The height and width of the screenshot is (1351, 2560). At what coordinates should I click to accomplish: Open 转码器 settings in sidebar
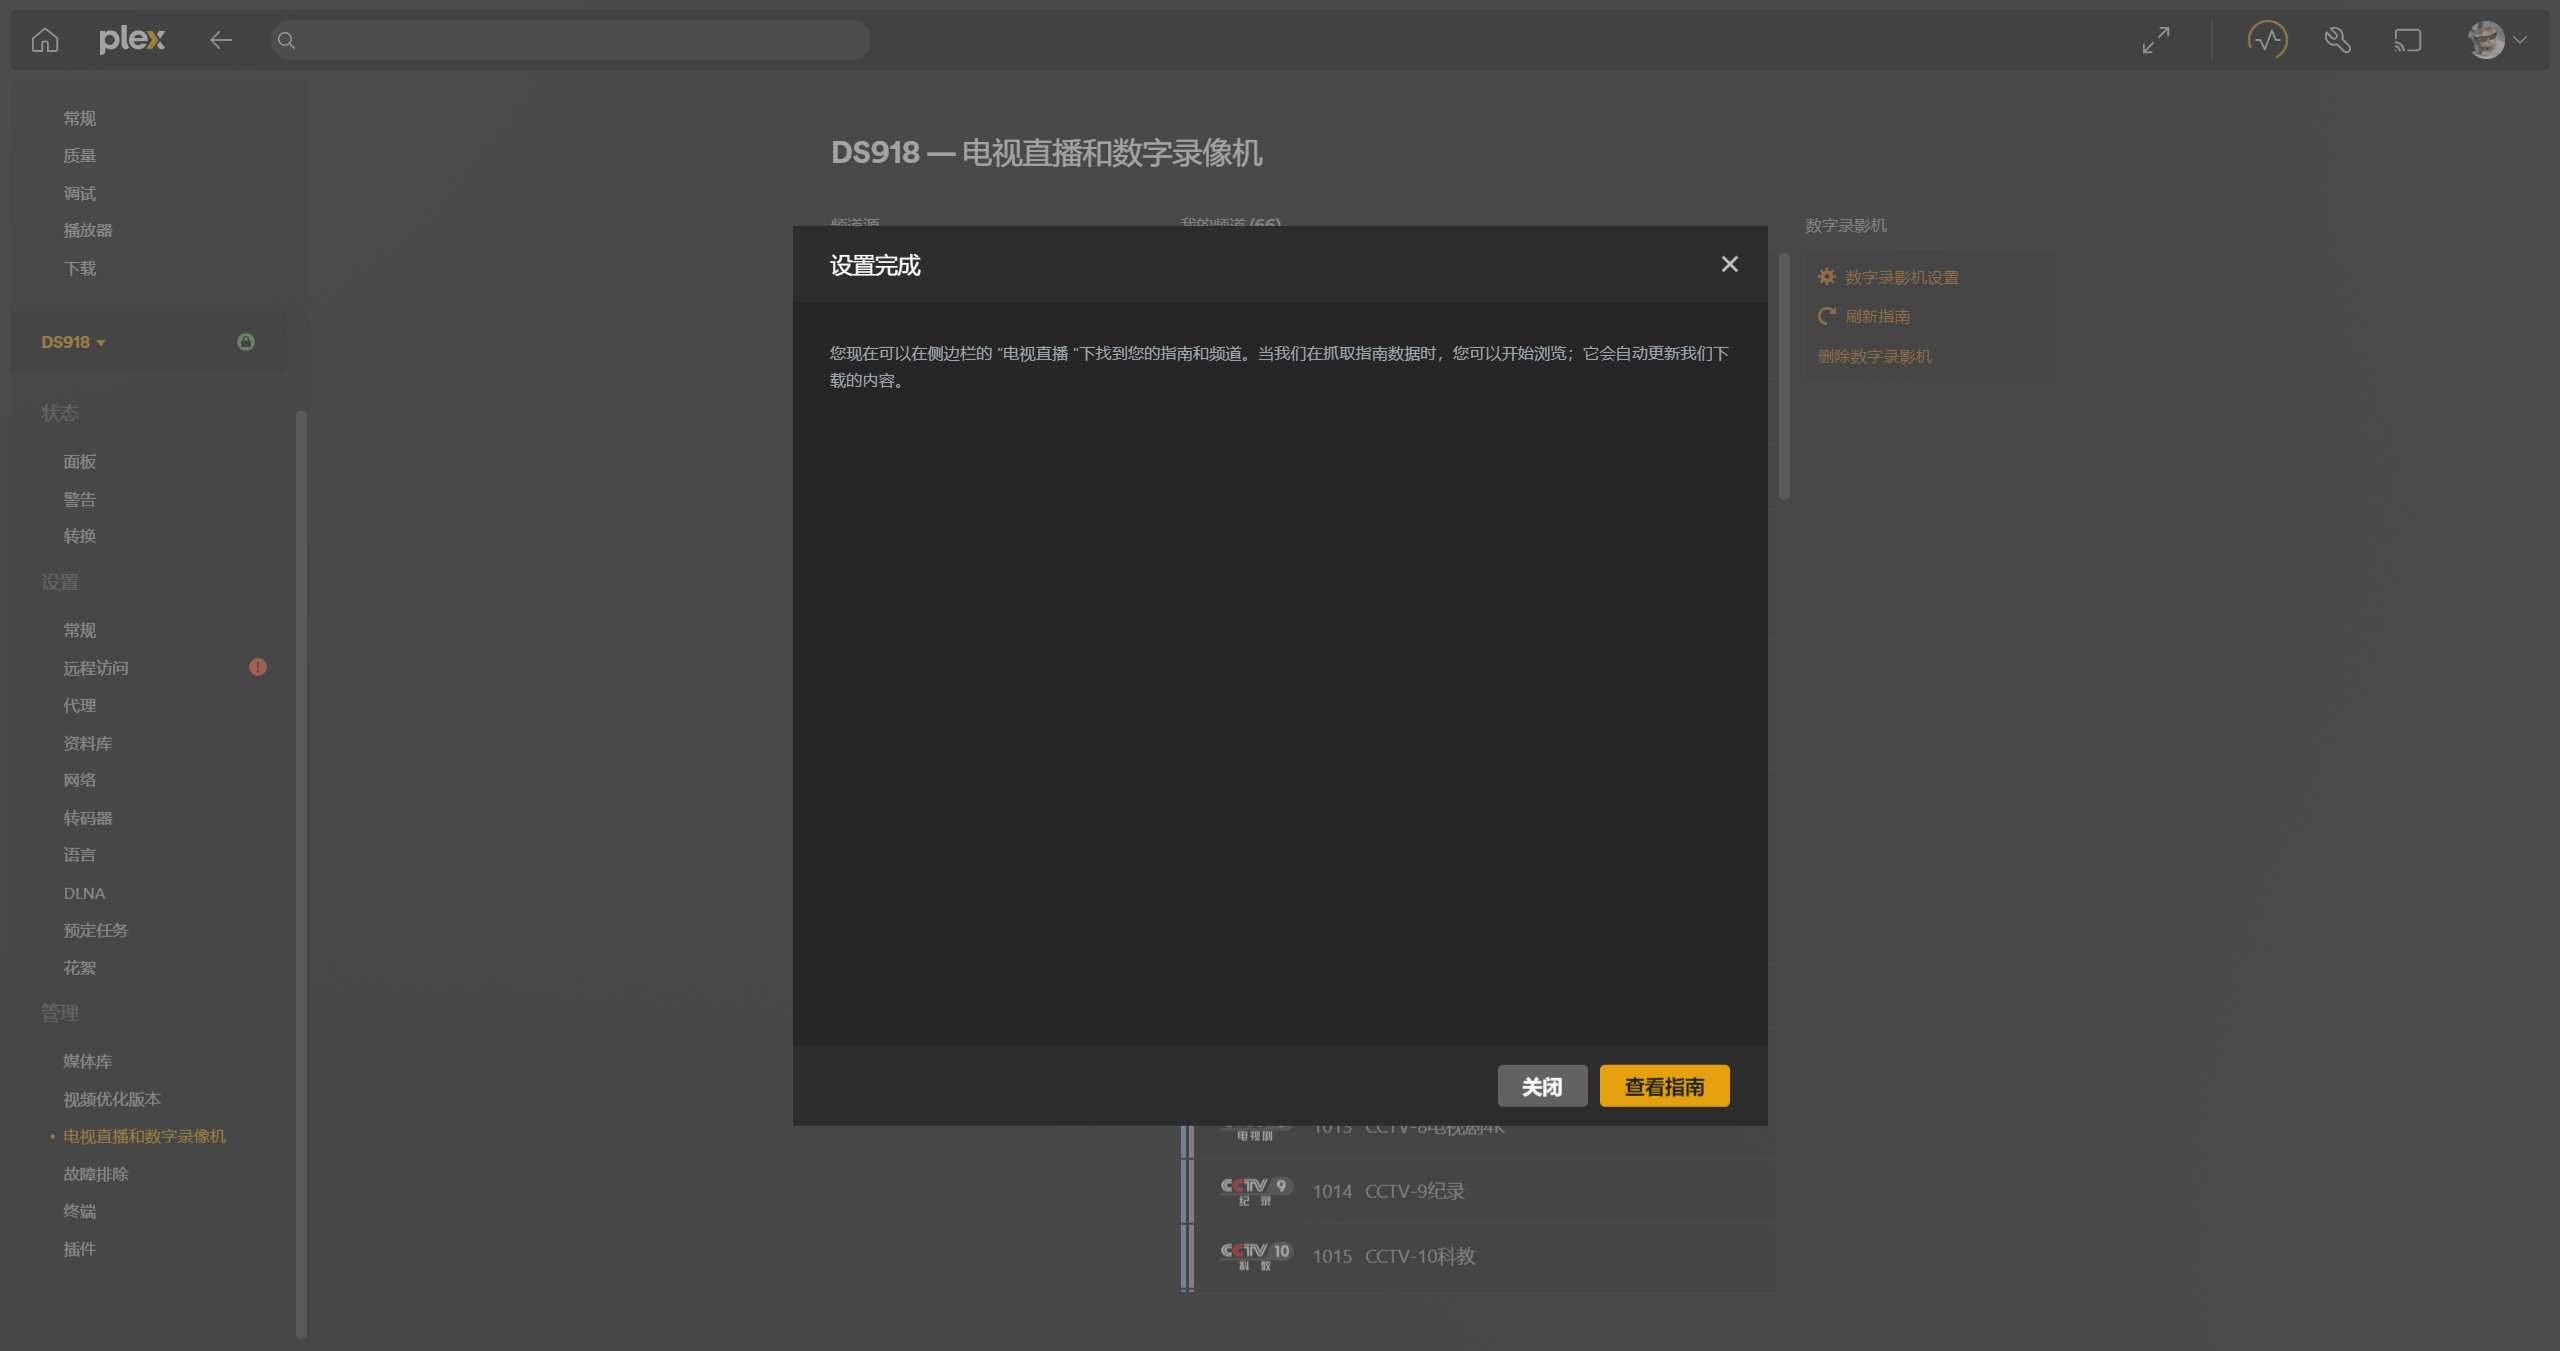coord(88,818)
